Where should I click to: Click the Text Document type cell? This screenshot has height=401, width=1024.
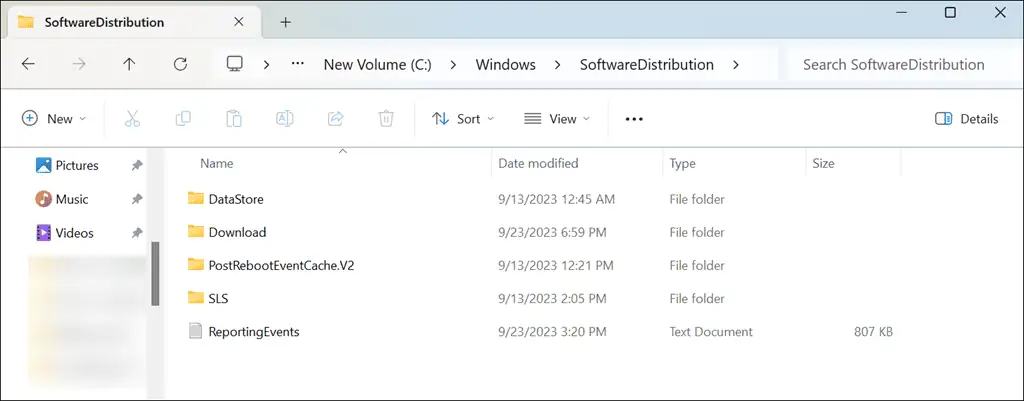click(x=711, y=332)
